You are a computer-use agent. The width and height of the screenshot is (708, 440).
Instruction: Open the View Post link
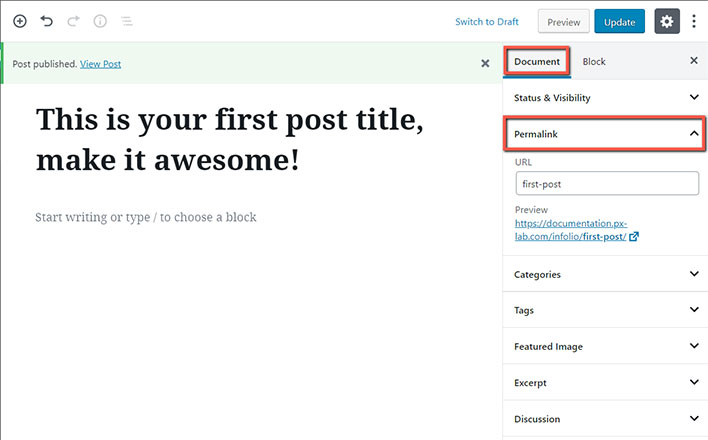[x=101, y=64]
